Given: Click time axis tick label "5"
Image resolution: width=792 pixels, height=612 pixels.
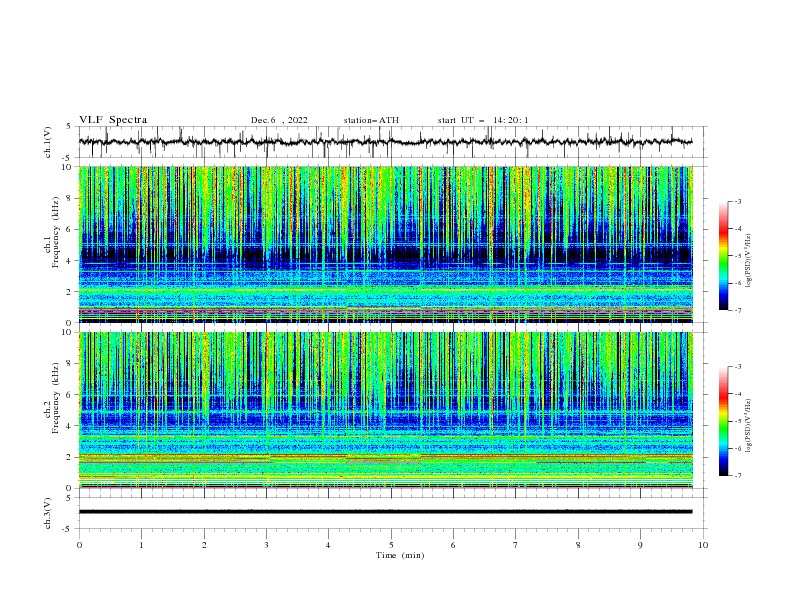Looking at the screenshot, I should click(391, 545).
